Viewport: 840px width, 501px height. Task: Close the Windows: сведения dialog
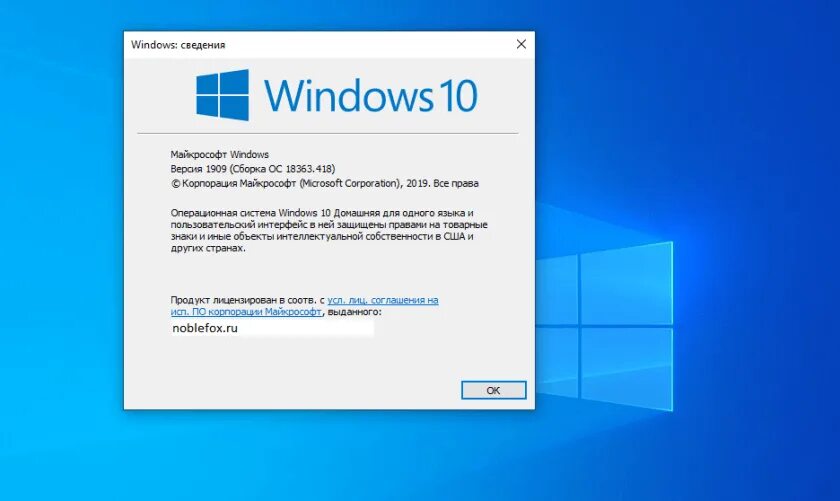521,44
